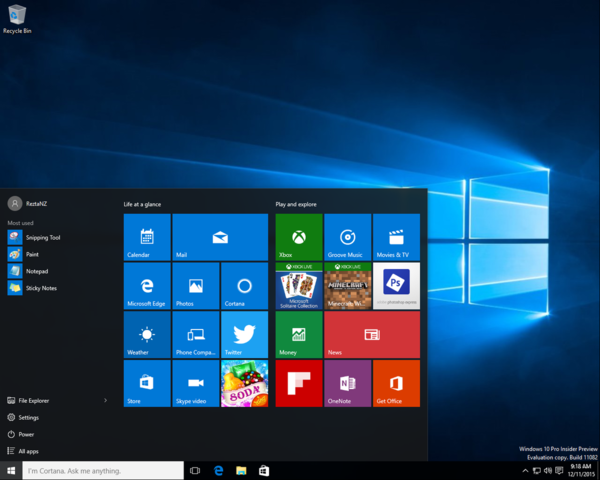Open the Mail tile

[x=220, y=237]
